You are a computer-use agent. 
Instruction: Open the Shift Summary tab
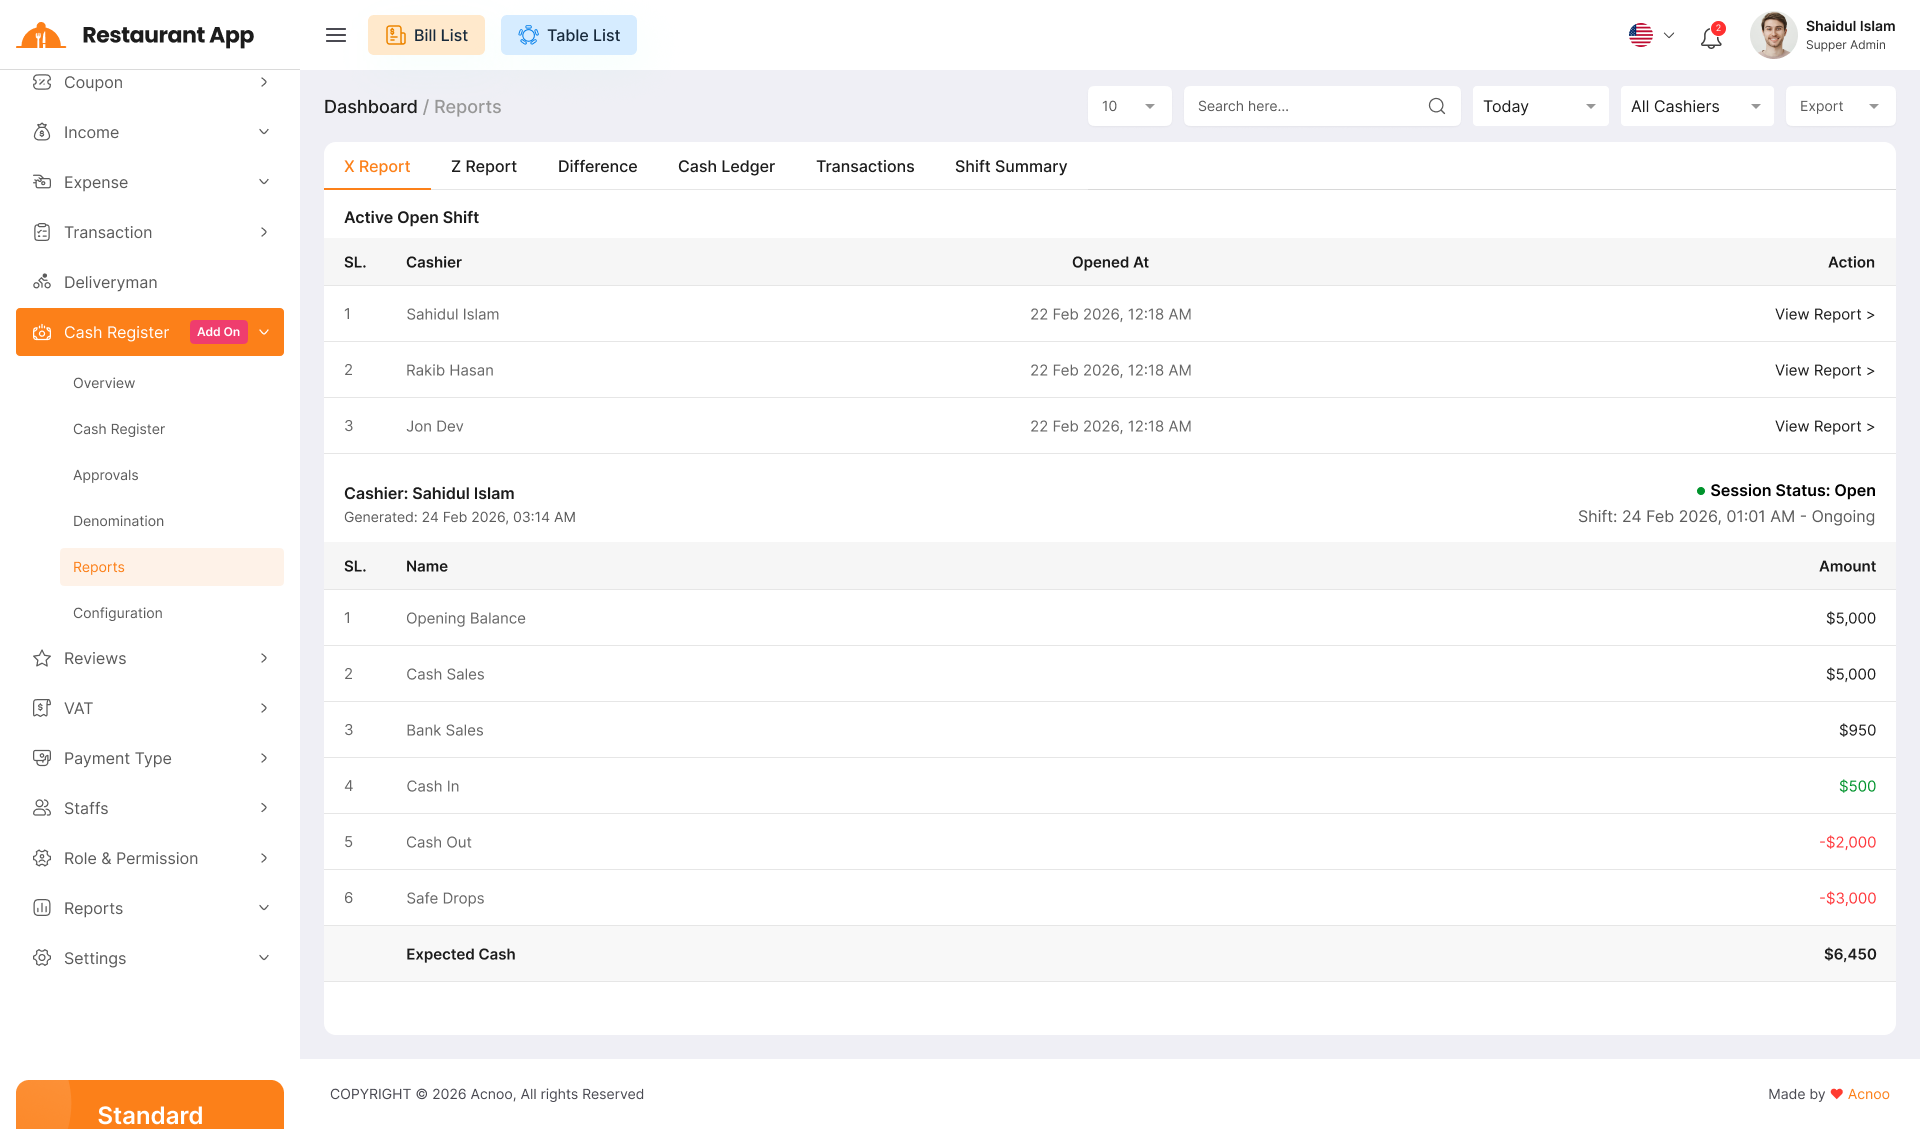click(1011, 166)
